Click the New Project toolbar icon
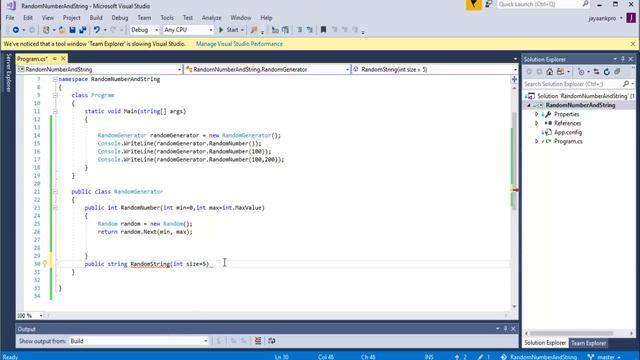The width and height of the screenshot is (640, 360). tap(46, 30)
